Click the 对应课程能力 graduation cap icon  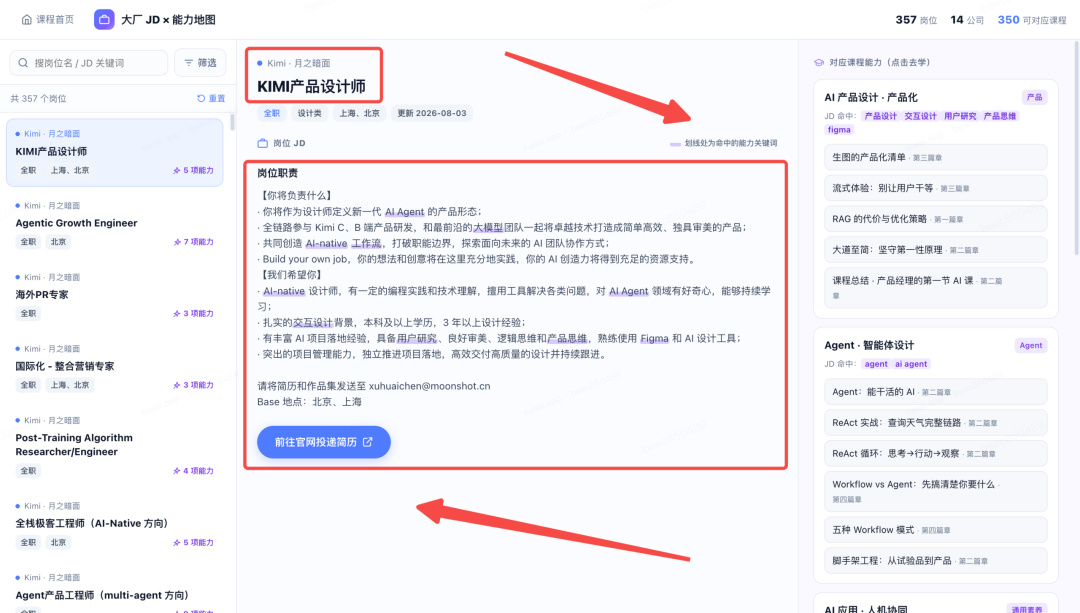click(819, 63)
